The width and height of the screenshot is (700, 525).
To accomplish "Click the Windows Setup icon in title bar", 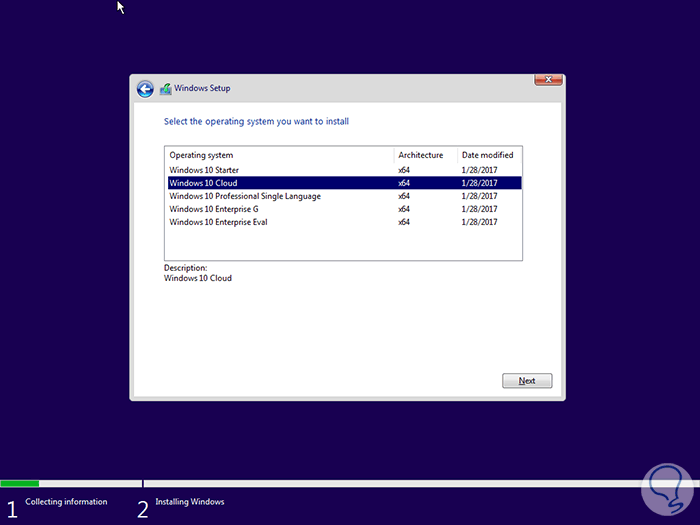I will click(x=166, y=88).
